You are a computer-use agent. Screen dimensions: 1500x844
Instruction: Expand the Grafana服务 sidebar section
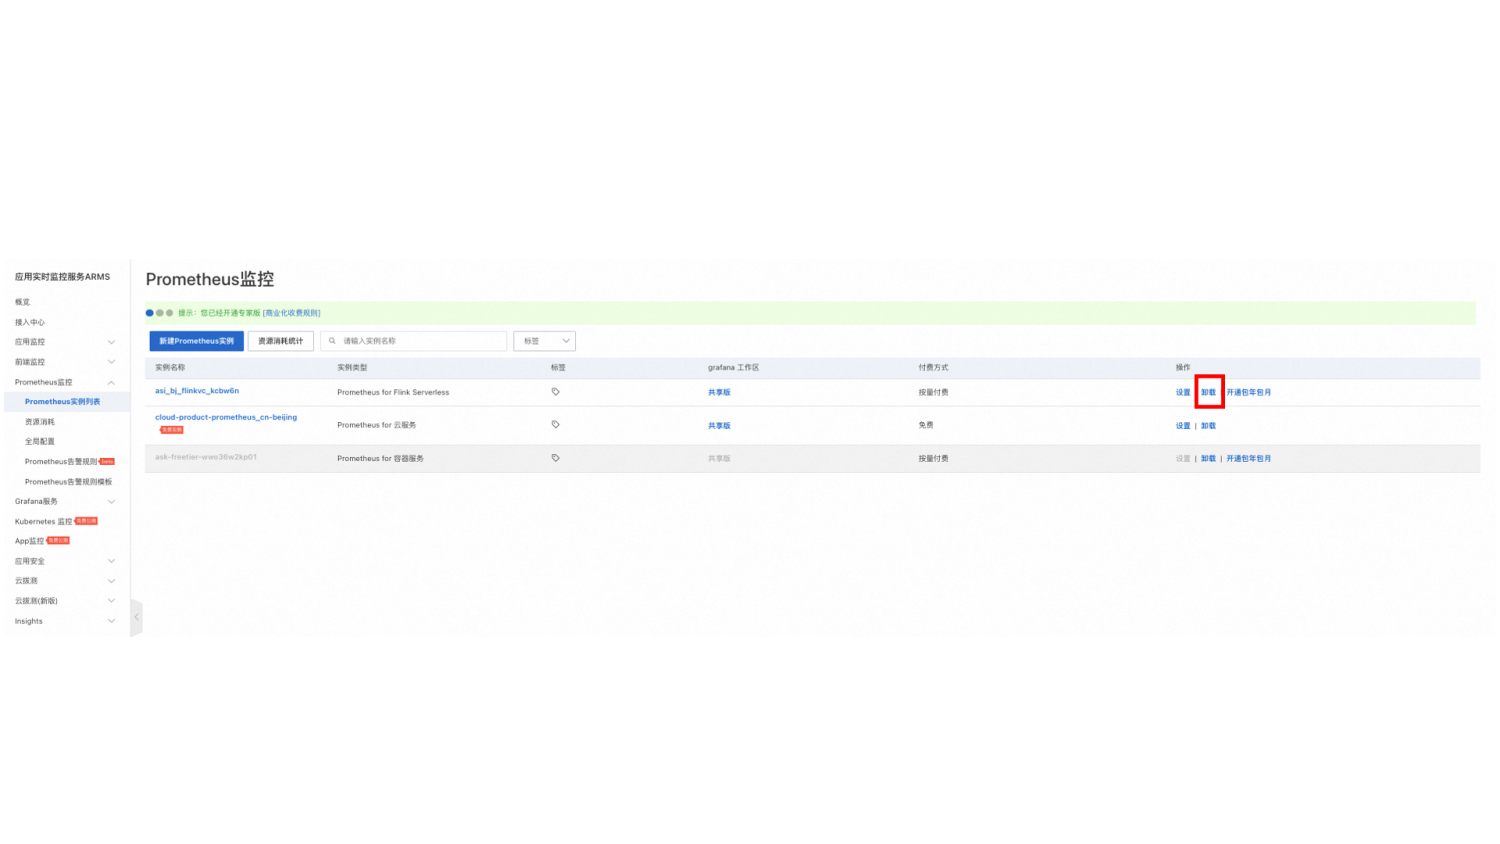click(x=111, y=501)
